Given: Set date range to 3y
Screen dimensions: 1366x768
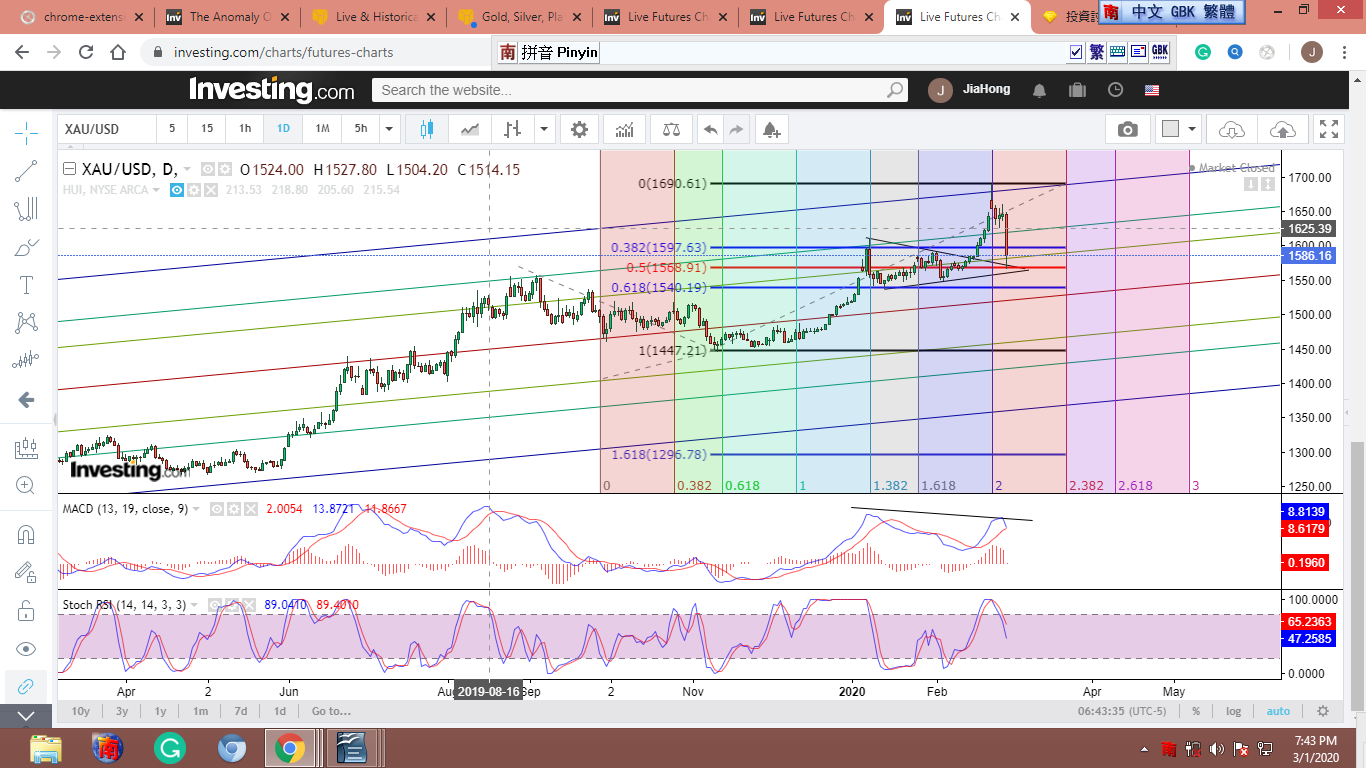Looking at the screenshot, I should click(121, 711).
